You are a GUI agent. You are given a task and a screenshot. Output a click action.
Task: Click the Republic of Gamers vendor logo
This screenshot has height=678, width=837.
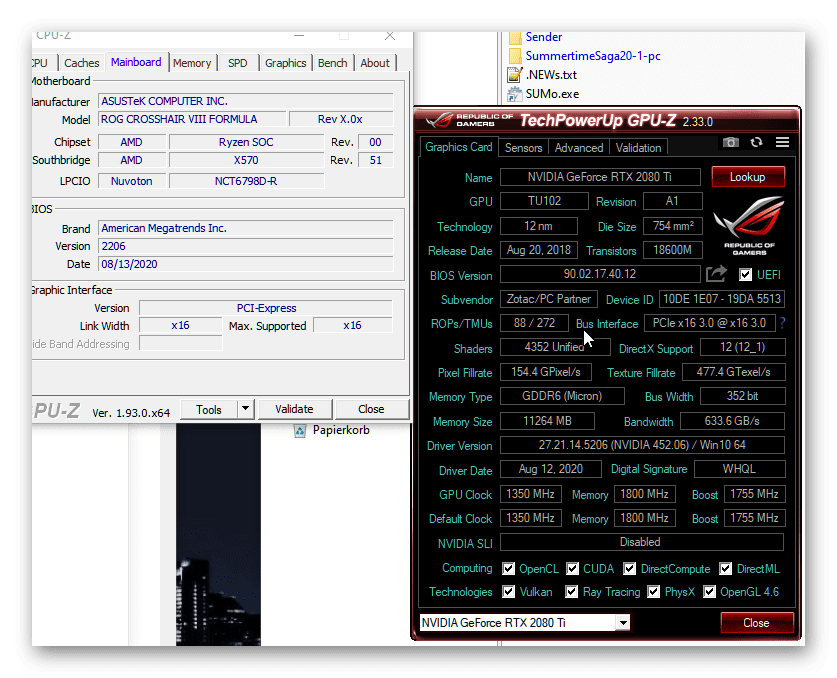point(749,226)
